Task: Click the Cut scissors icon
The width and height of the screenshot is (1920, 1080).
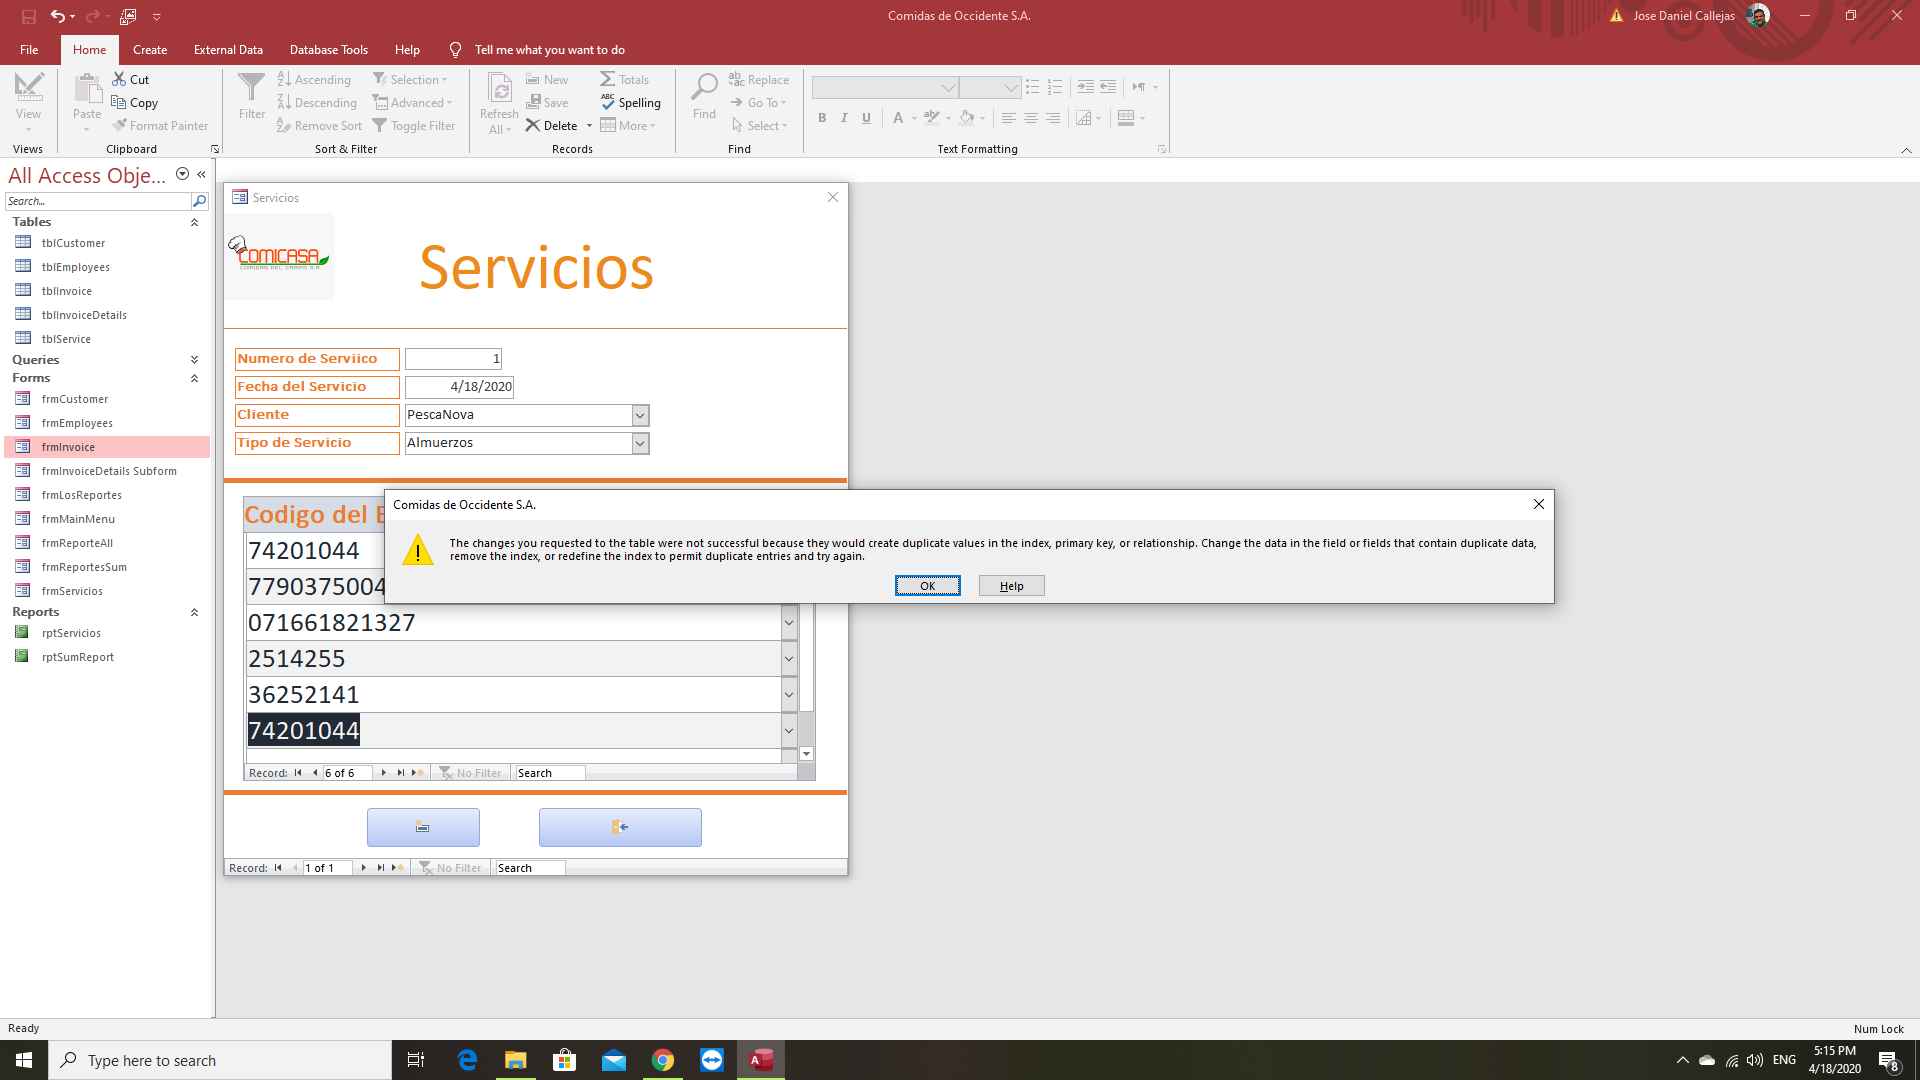Action: (x=119, y=79)
